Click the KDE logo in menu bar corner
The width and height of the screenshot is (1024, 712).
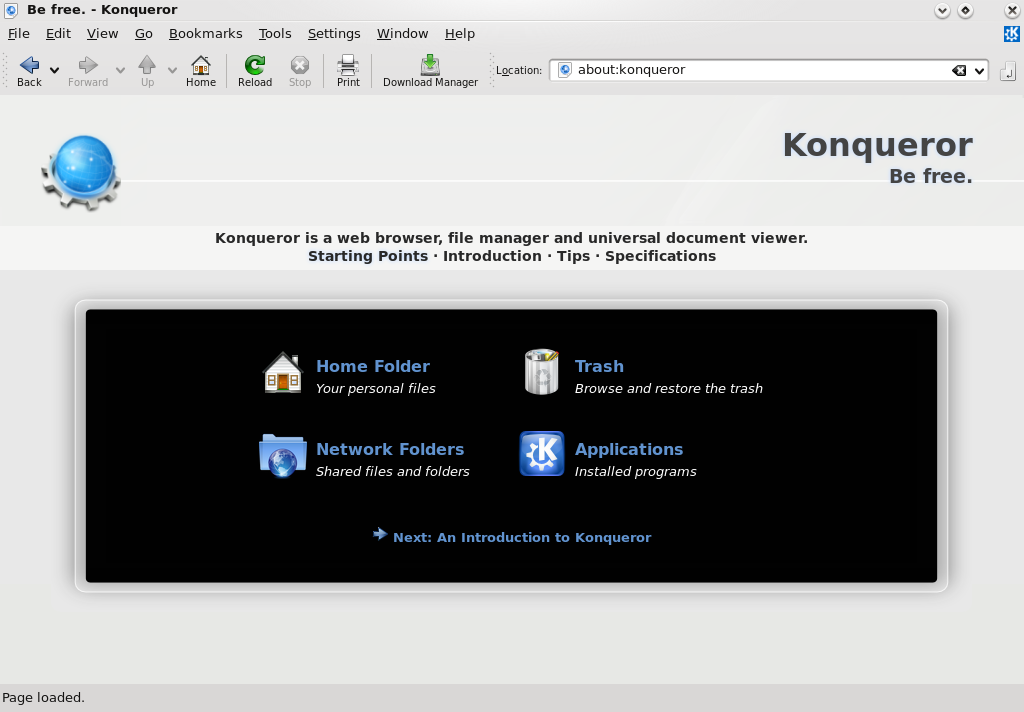[x=1012, y=33]
